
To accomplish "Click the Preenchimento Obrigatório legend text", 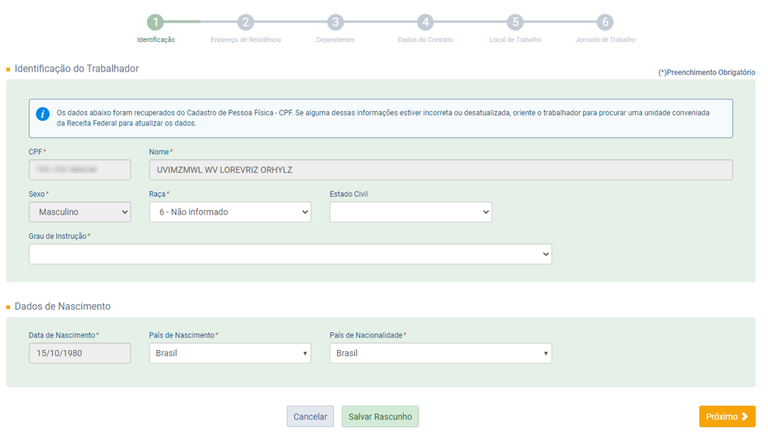I will (x=706, y=73).
